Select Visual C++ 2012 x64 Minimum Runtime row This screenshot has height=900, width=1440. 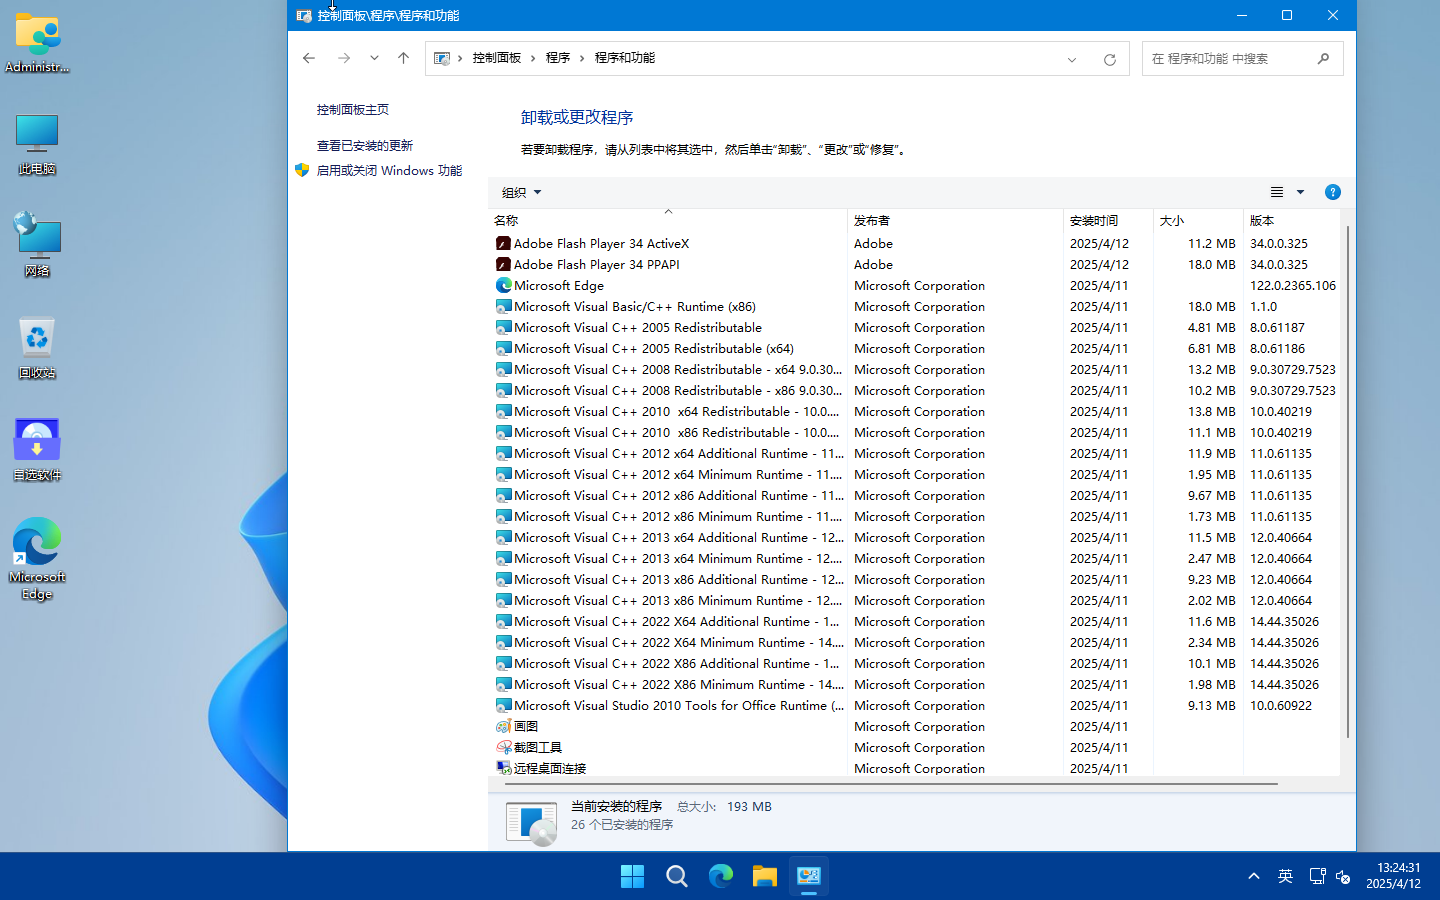point(914,475)
